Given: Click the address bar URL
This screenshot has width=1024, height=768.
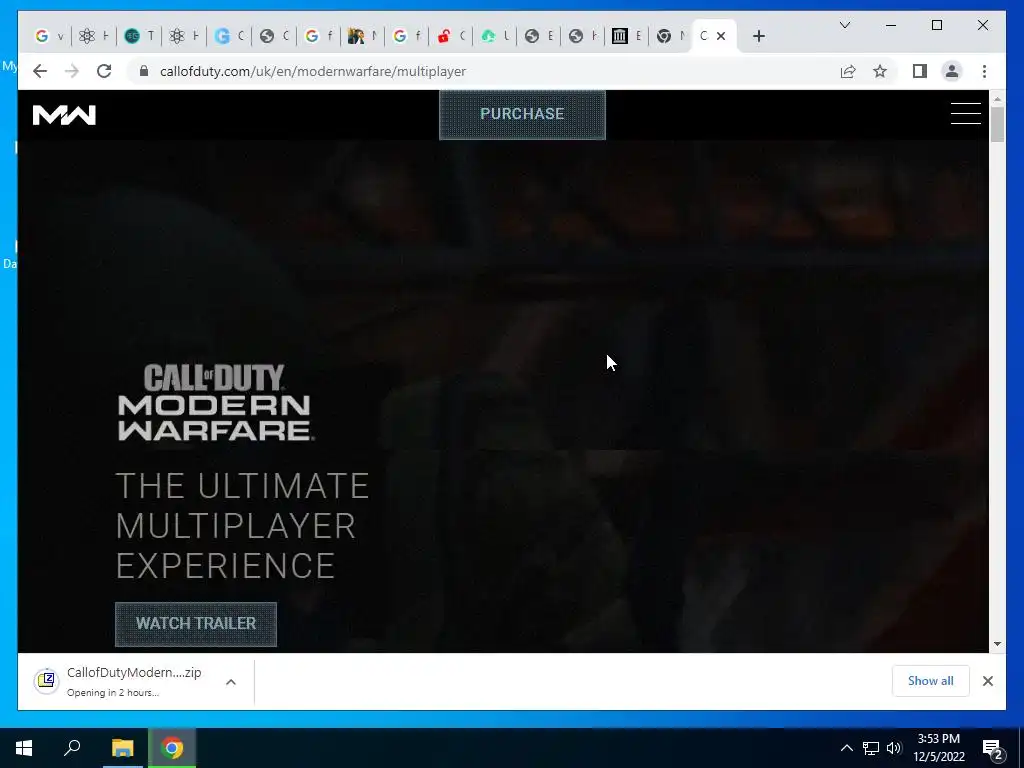Looking at the screenshot, I should coord(313,71).
